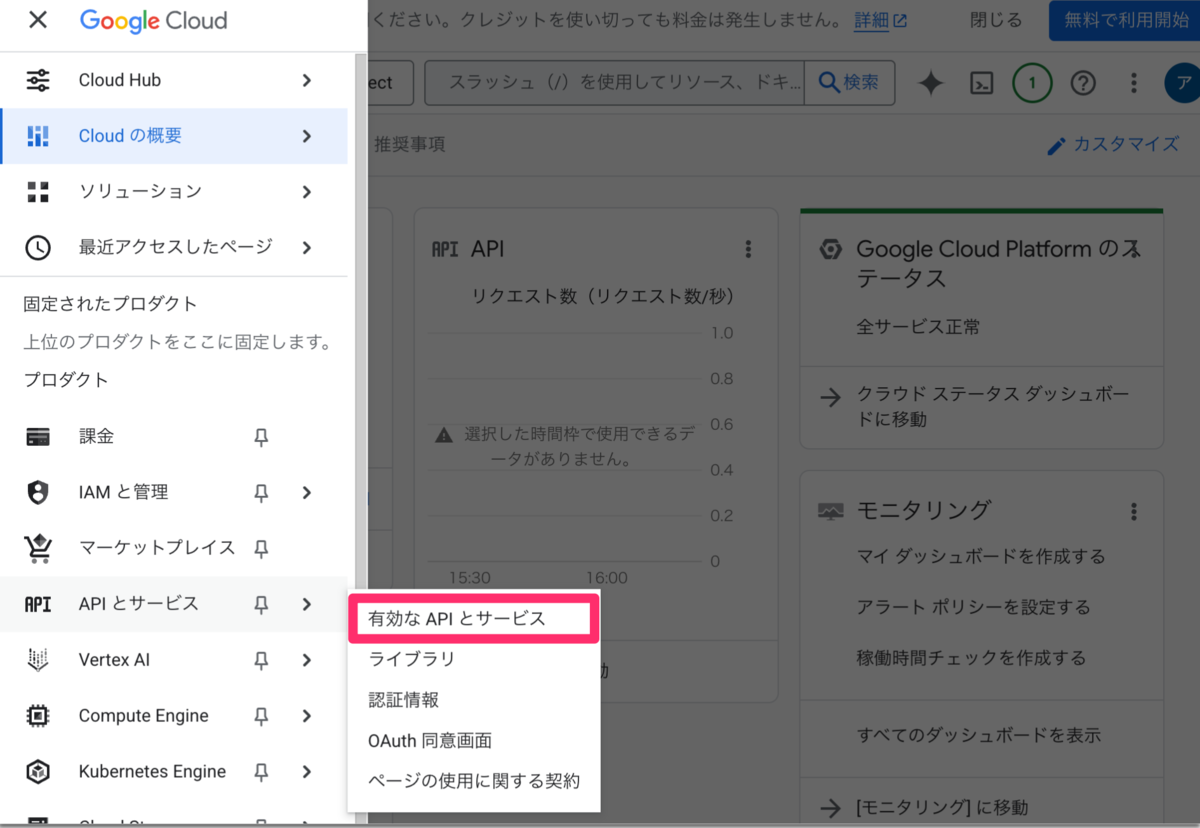This screenshot has width=1200, height=828.
Task: Select 有効な API とサービス submenu item
Action: click(474, 619)
